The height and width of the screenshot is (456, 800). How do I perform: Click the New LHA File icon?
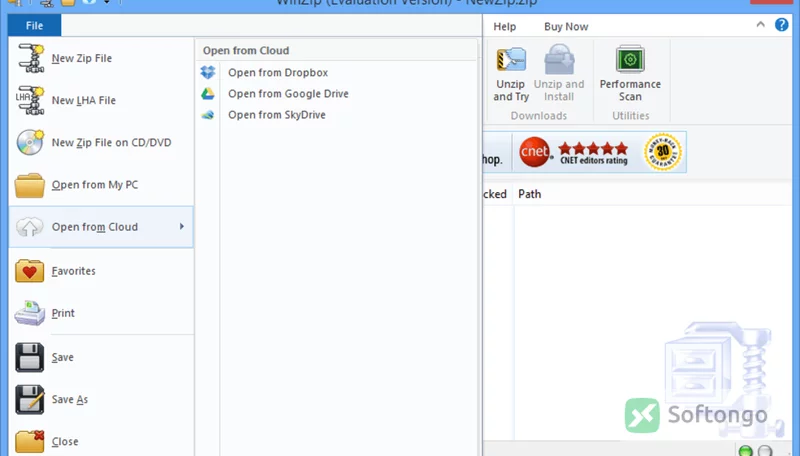pyautogui.click(x=30, y=100)
